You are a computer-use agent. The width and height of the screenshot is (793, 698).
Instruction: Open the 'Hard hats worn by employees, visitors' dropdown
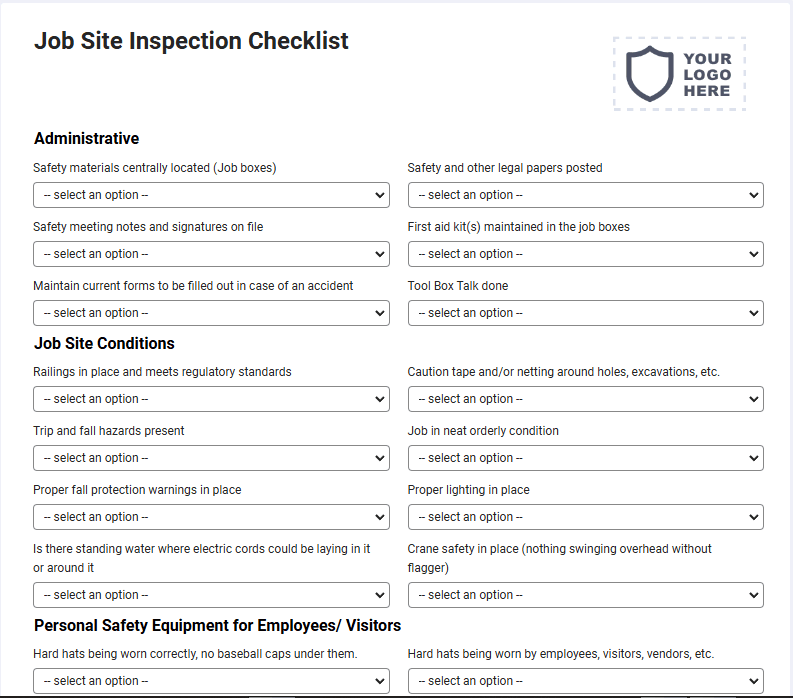586,681
